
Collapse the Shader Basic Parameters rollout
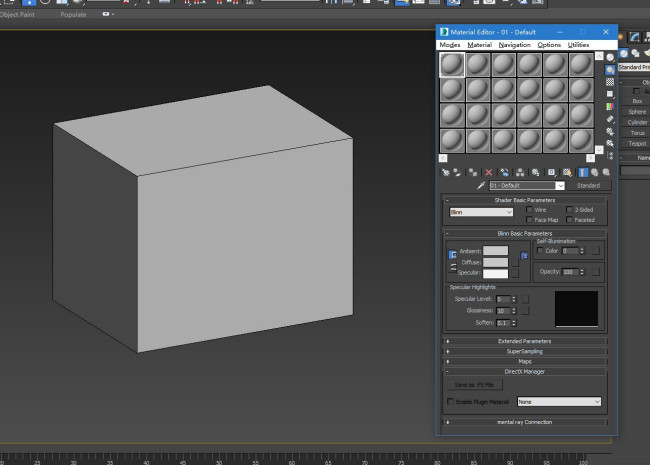[524, 200]
